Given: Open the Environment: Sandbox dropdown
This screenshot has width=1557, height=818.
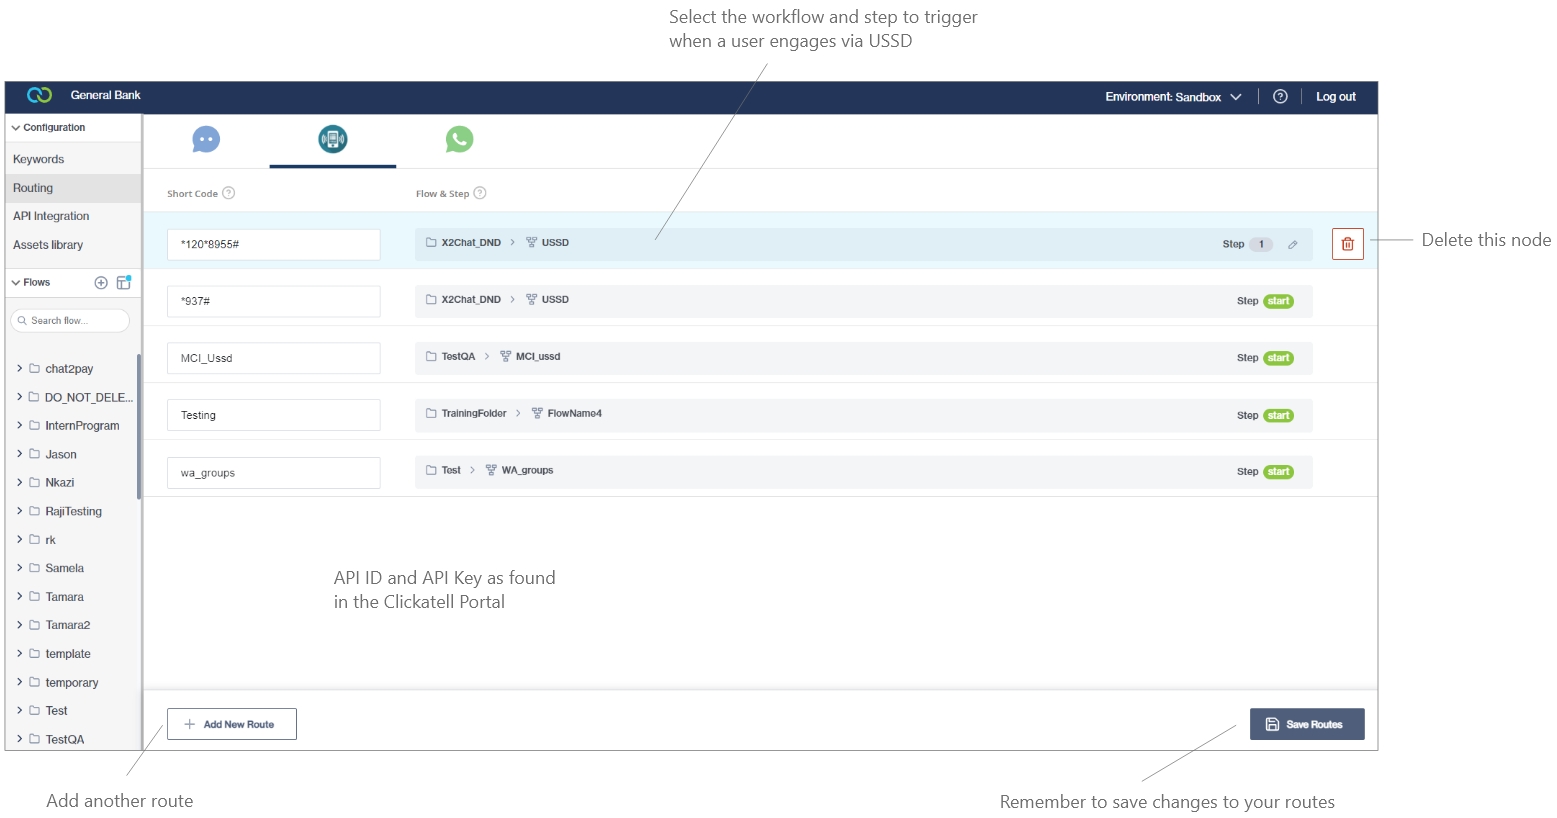Looking at the screenshot, I should click(1172, 97).
